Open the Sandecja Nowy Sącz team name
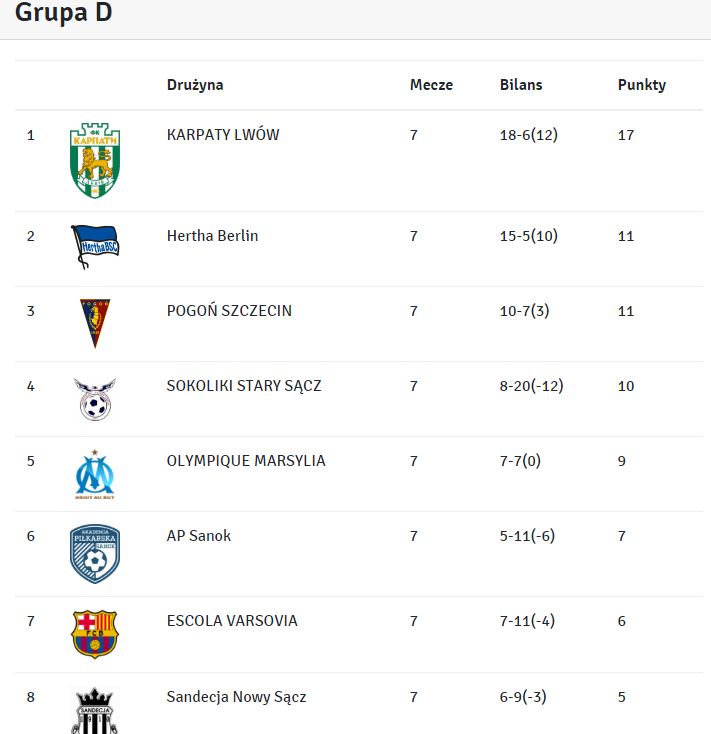 [236, 697]
